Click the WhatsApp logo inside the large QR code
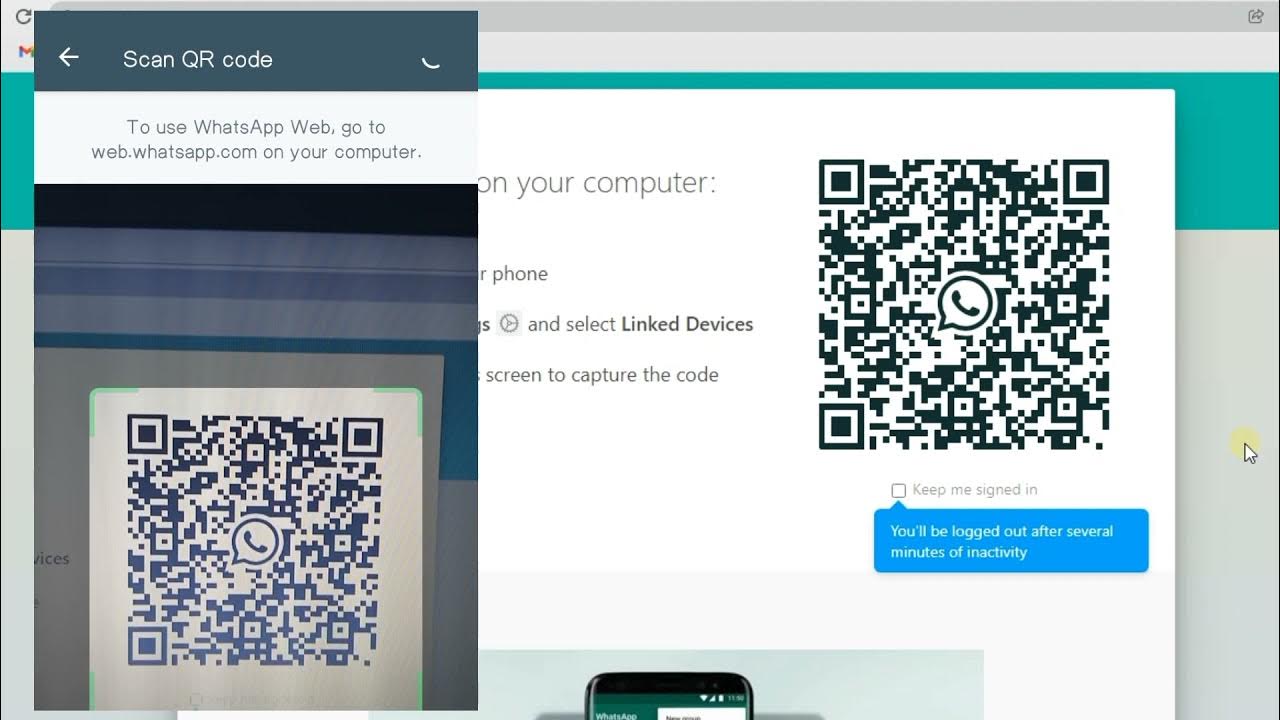Image resolution: width=1280 pixels, height=720 pixels. point(964,304)
